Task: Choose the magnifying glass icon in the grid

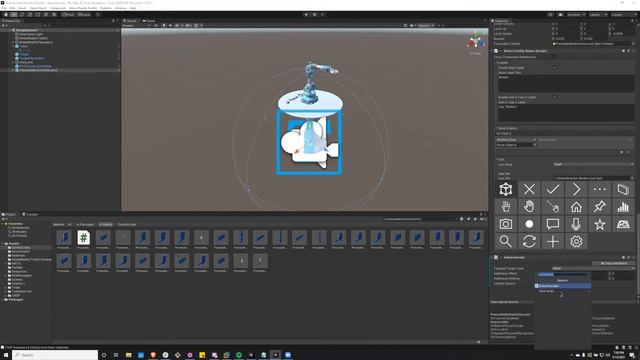Action: (x=506, y=242)
